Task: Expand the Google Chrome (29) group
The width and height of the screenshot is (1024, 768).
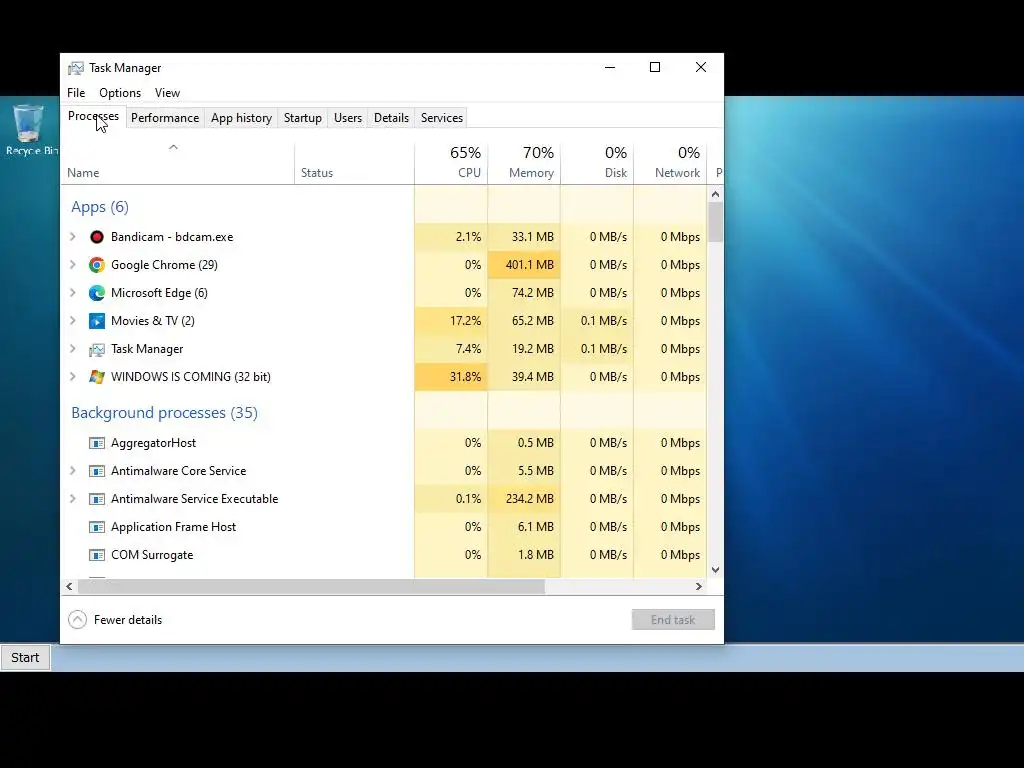Action: coord(72,265)
